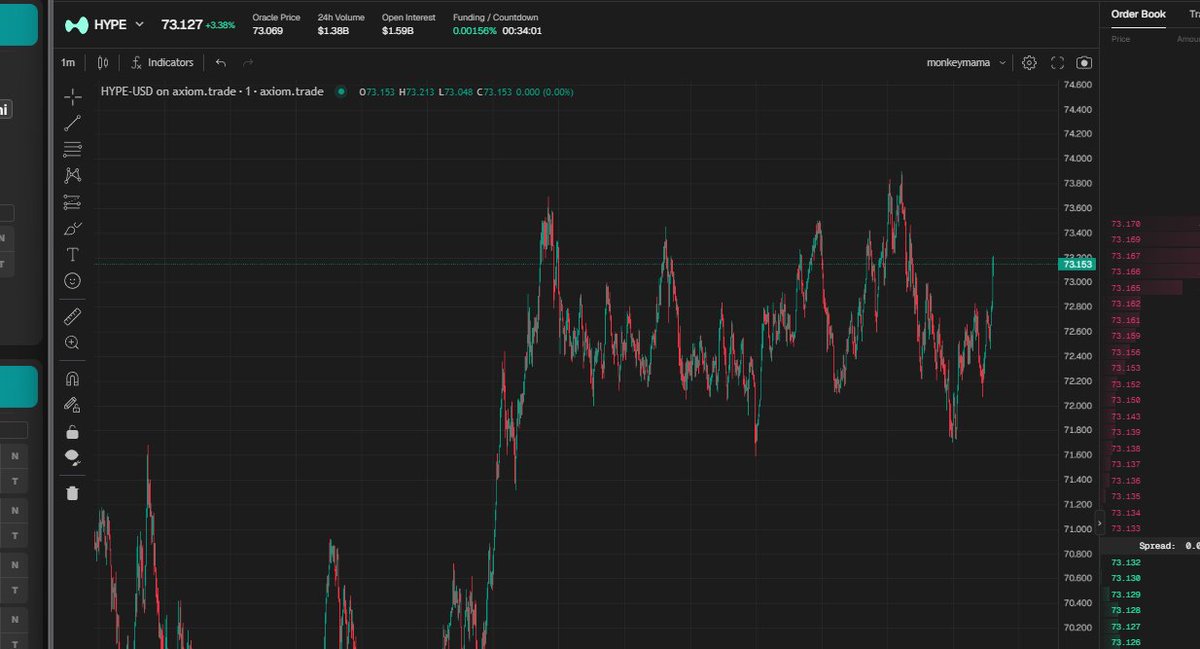Click the 73.127 last price

pos(181,24)
